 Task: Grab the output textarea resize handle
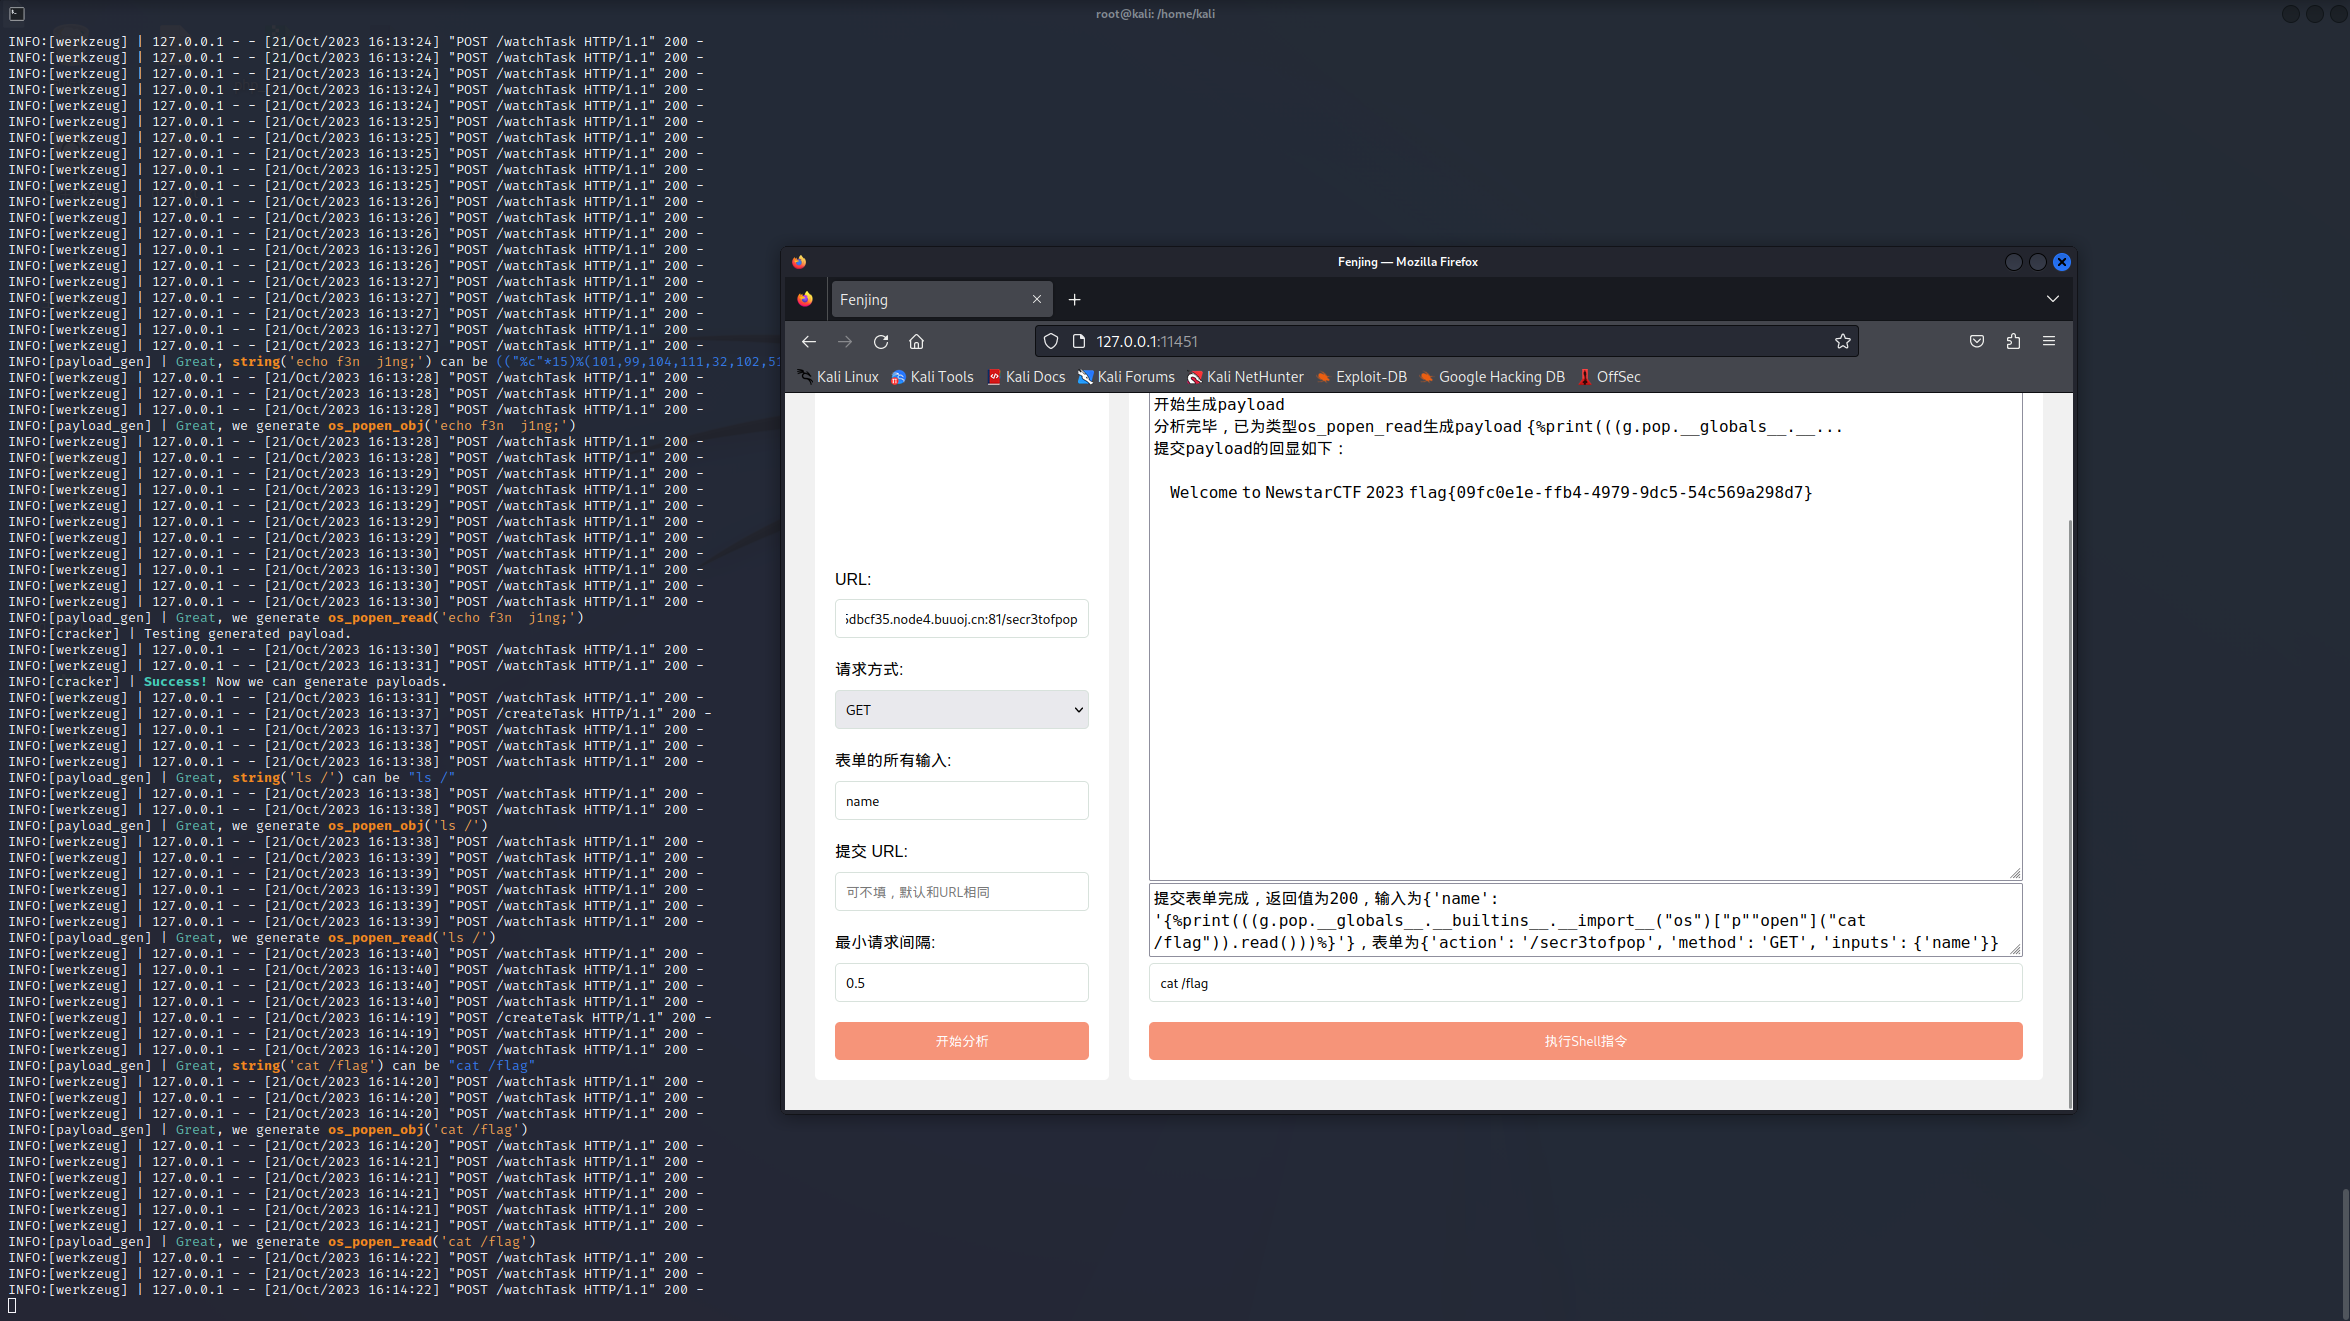click(2015, 874)
